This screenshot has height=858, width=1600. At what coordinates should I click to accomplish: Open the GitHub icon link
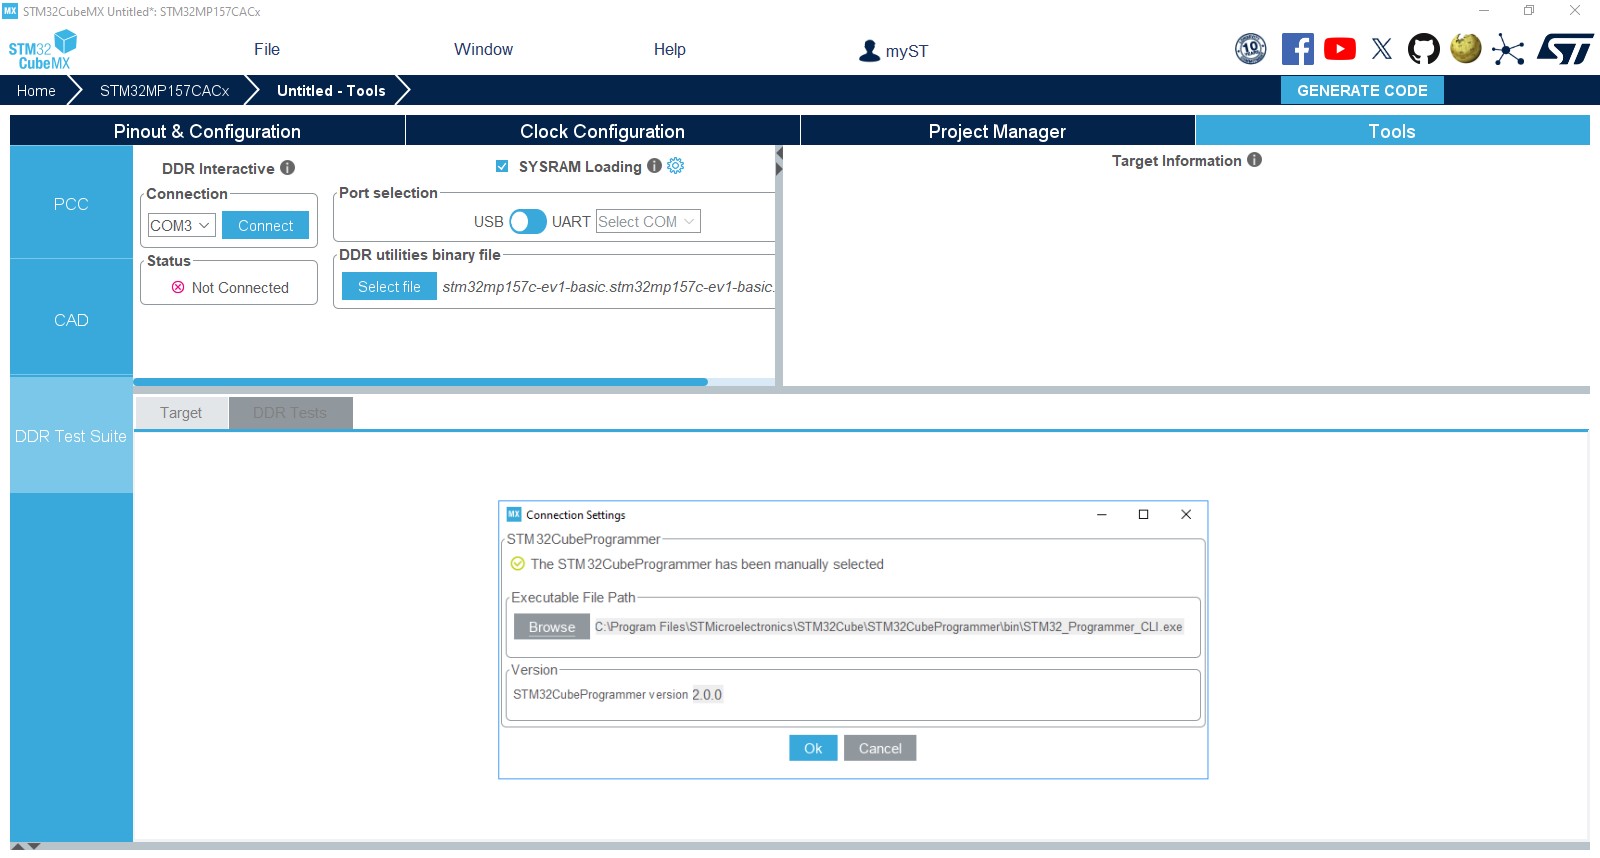coord(1424,49)
